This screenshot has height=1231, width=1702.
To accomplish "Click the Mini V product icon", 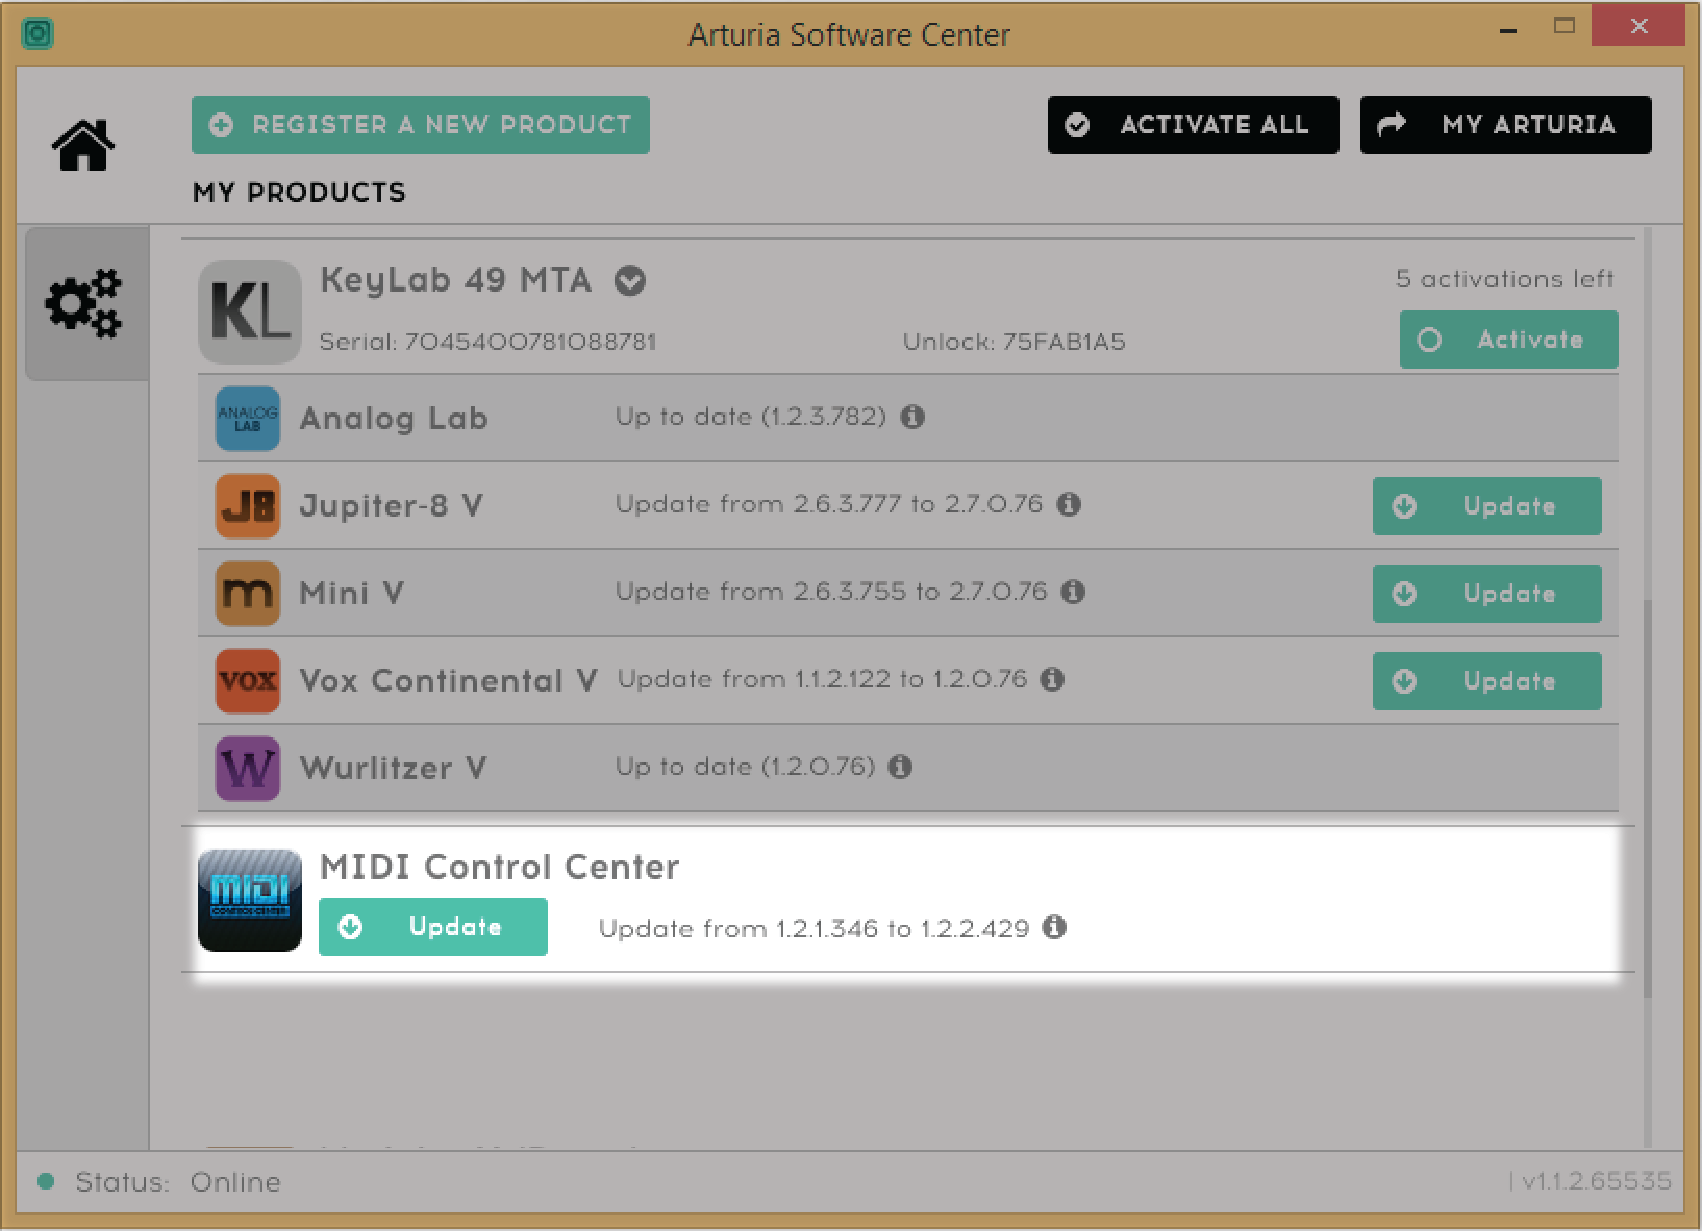I will [248, 593].
